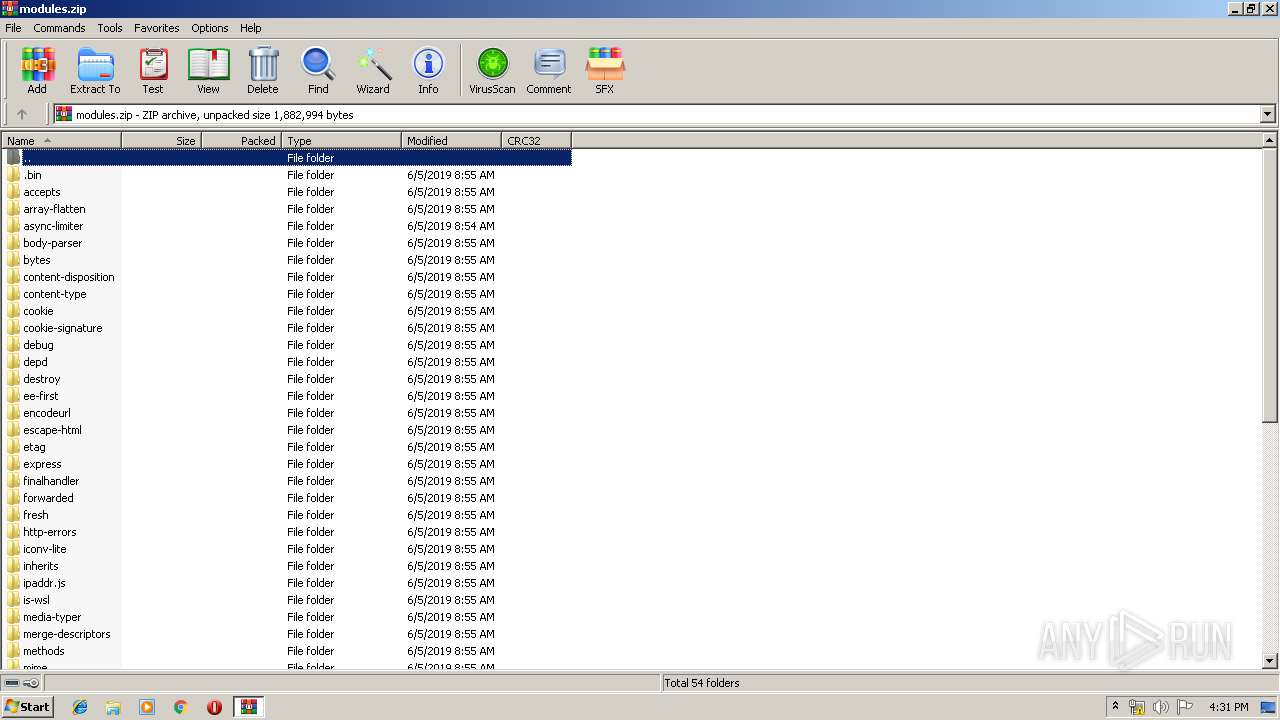1280x720 pixels.
Task: Click the Delete trash icon
Action: (263, 71)
